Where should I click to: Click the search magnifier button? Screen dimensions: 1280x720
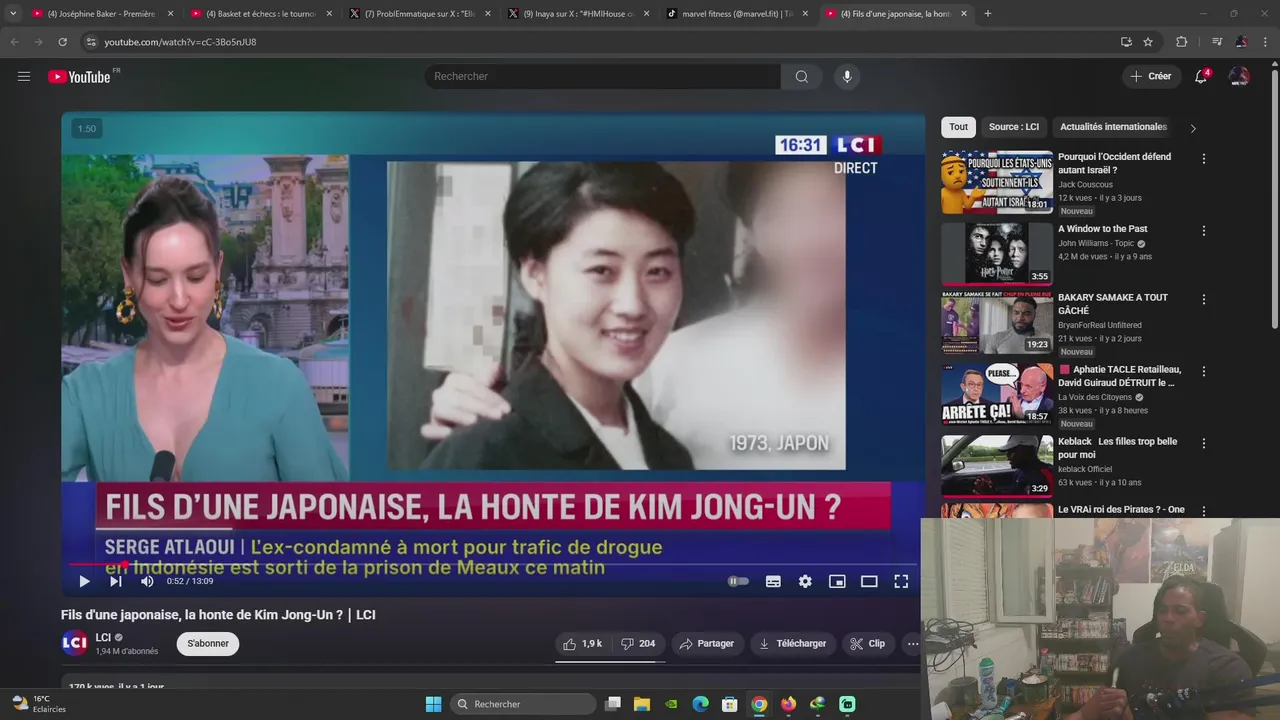pyautogui.click(x=802, y=77)
